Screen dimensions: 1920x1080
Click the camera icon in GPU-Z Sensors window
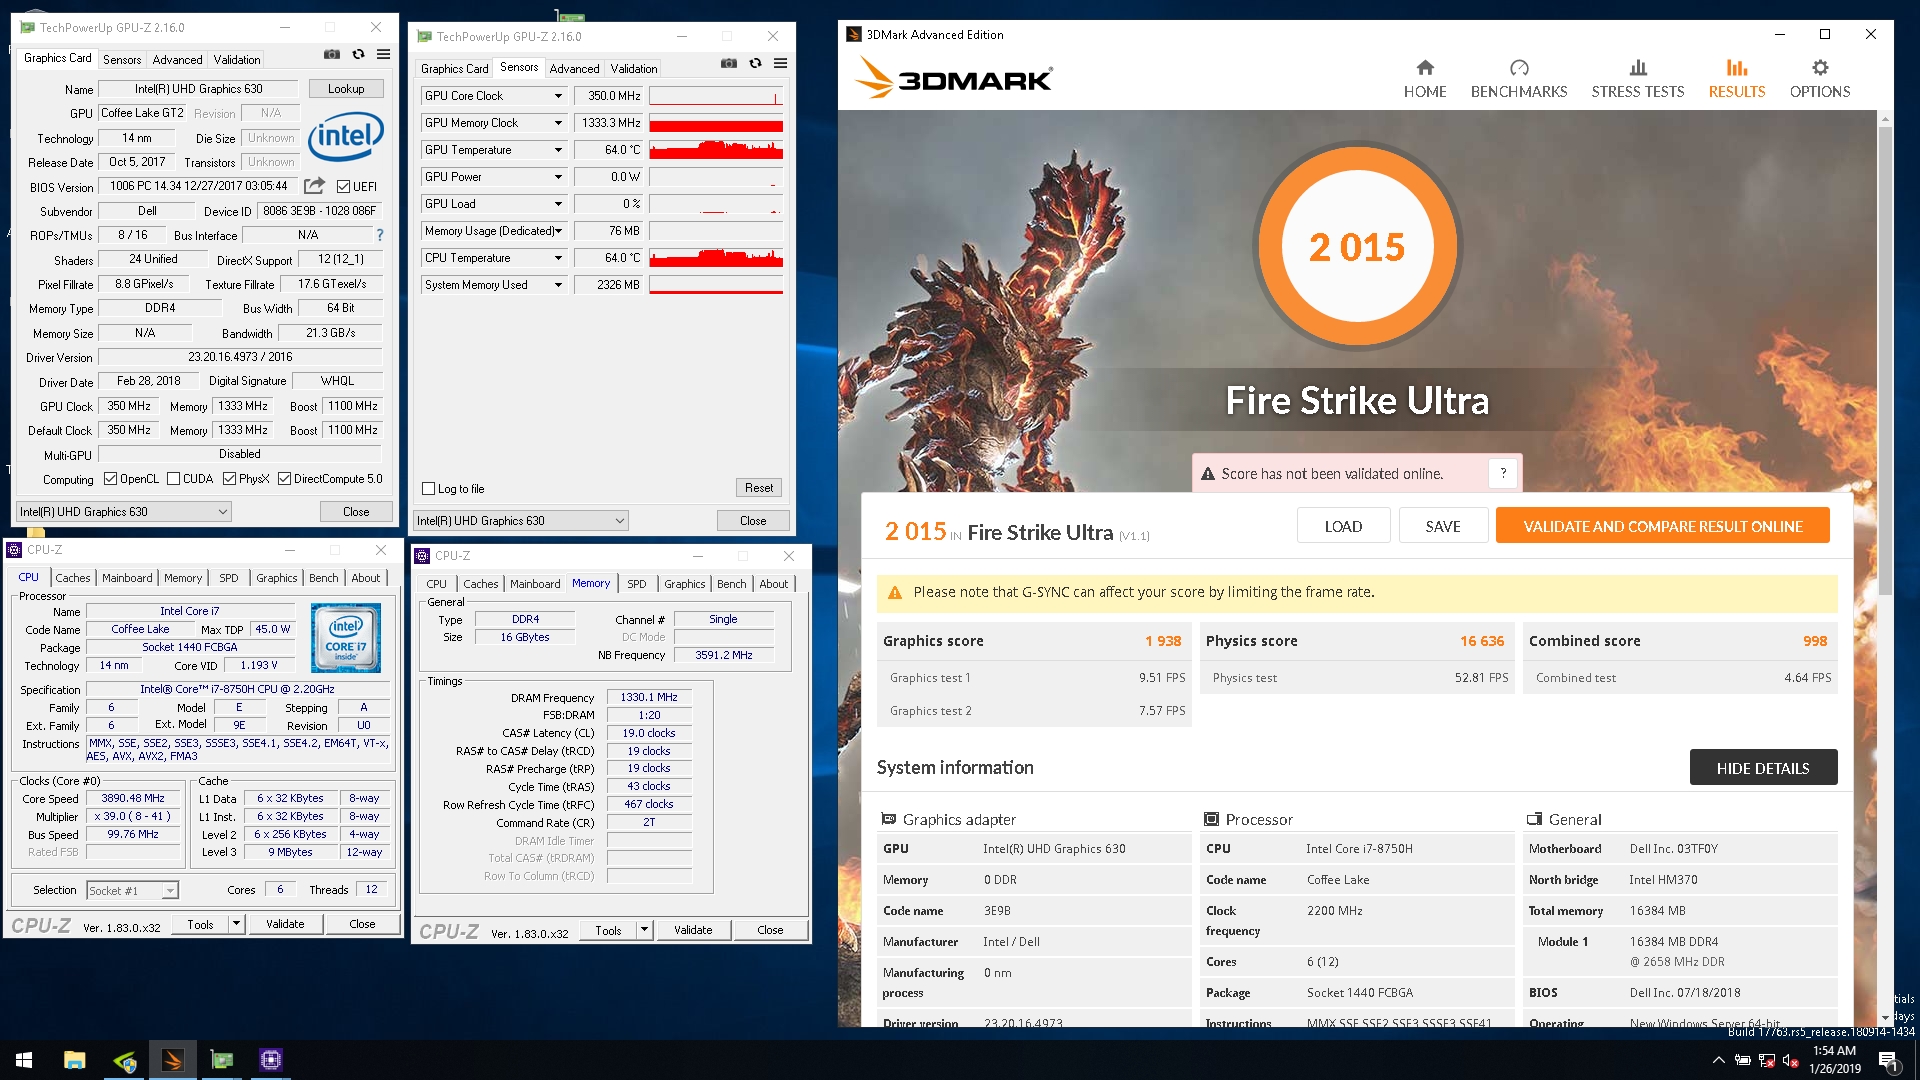[729, 64]
